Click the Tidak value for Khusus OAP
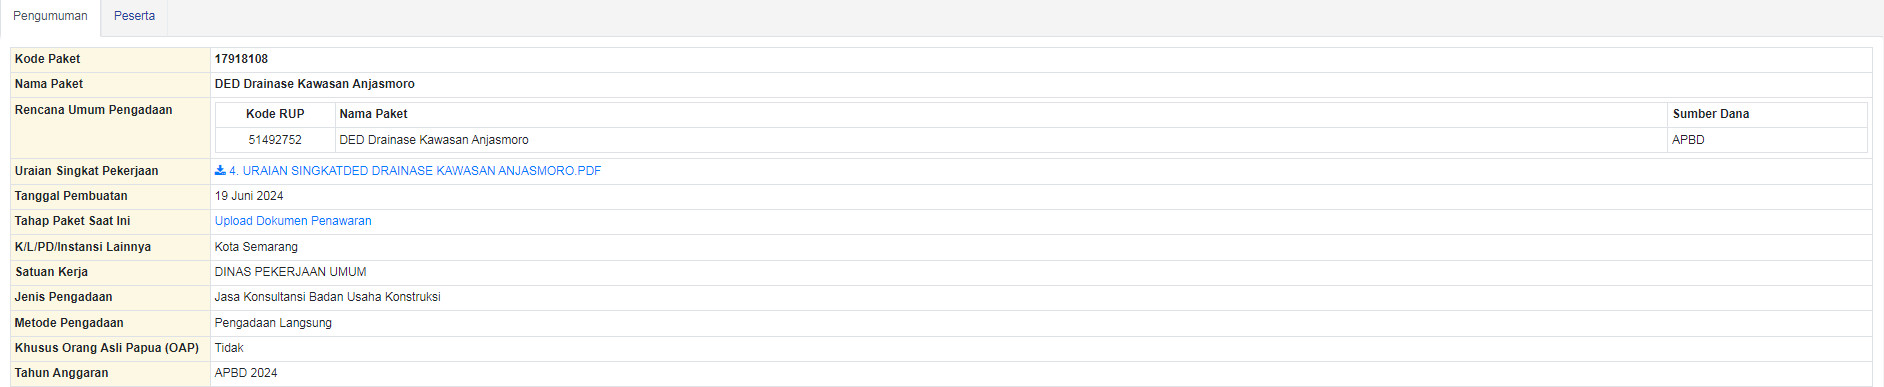 [229, 348]
